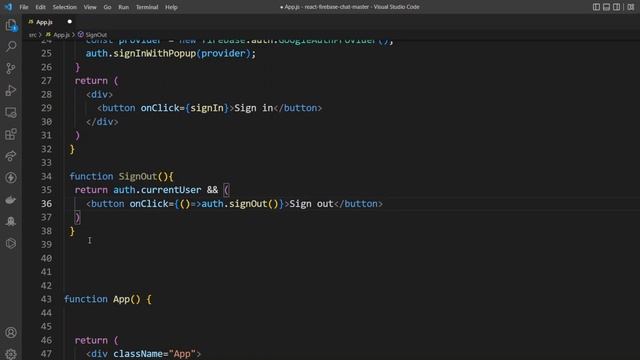Click line number 43 in gutter
This screenshot has height=360, width=640.
pos(47,299)
